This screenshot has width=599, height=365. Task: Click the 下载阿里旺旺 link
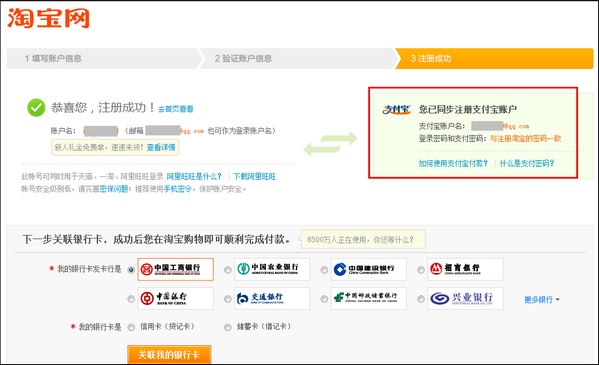pos(254,177)
